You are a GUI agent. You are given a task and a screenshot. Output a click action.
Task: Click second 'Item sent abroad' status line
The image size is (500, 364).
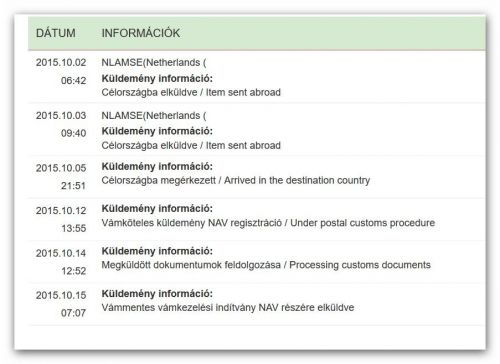pyautogui.click(x=191, y=145)
